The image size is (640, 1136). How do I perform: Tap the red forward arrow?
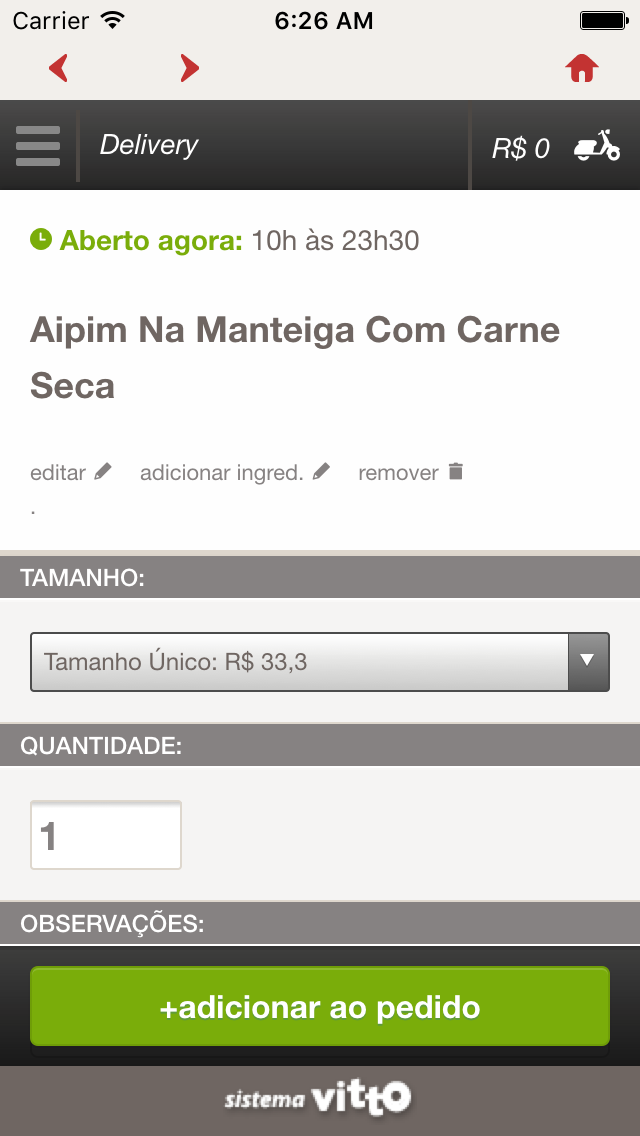pyautogui.click(x=189, y=68)
